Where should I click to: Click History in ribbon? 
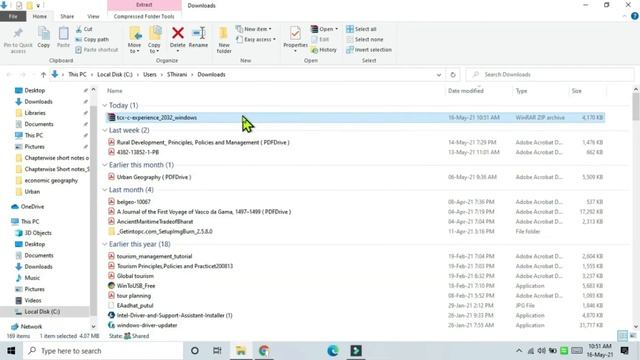pos(324,49)
